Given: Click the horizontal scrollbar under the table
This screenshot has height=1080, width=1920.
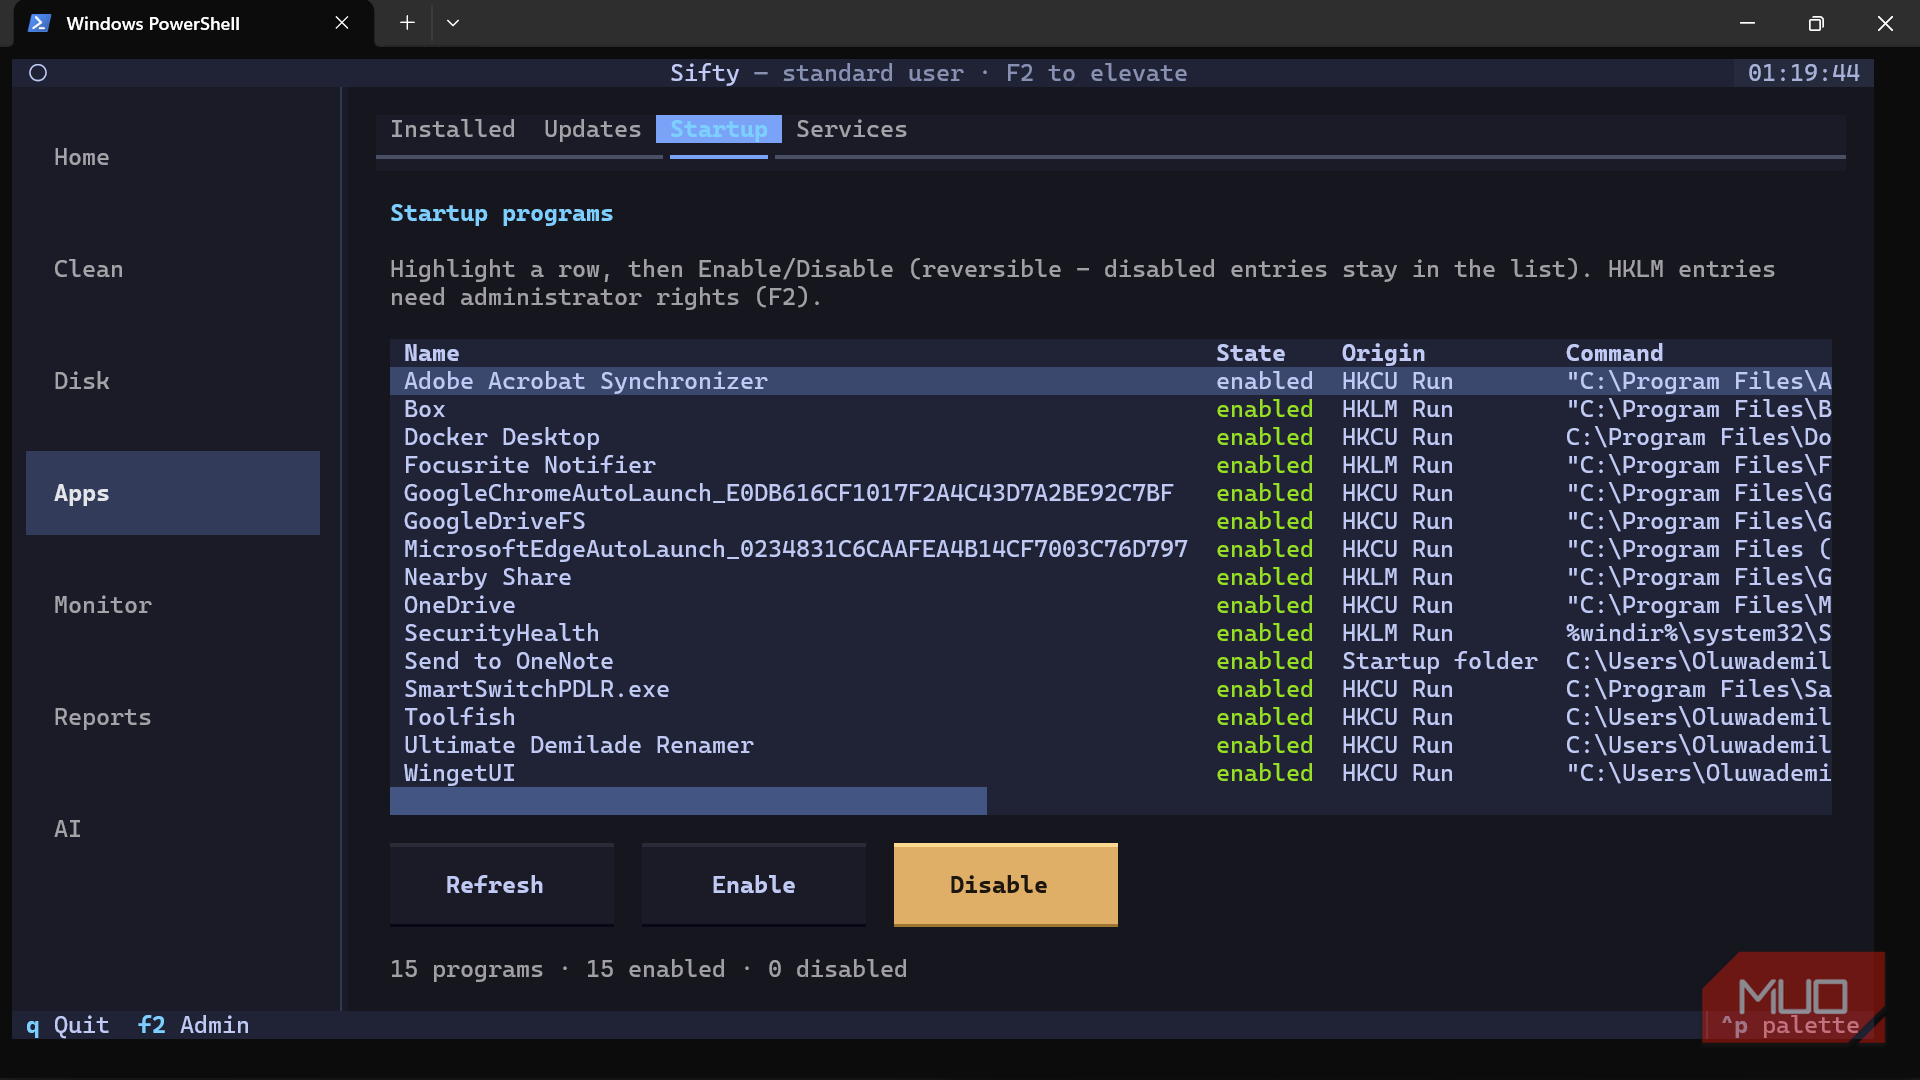Looking at the screenshot, I should [688, 801].
